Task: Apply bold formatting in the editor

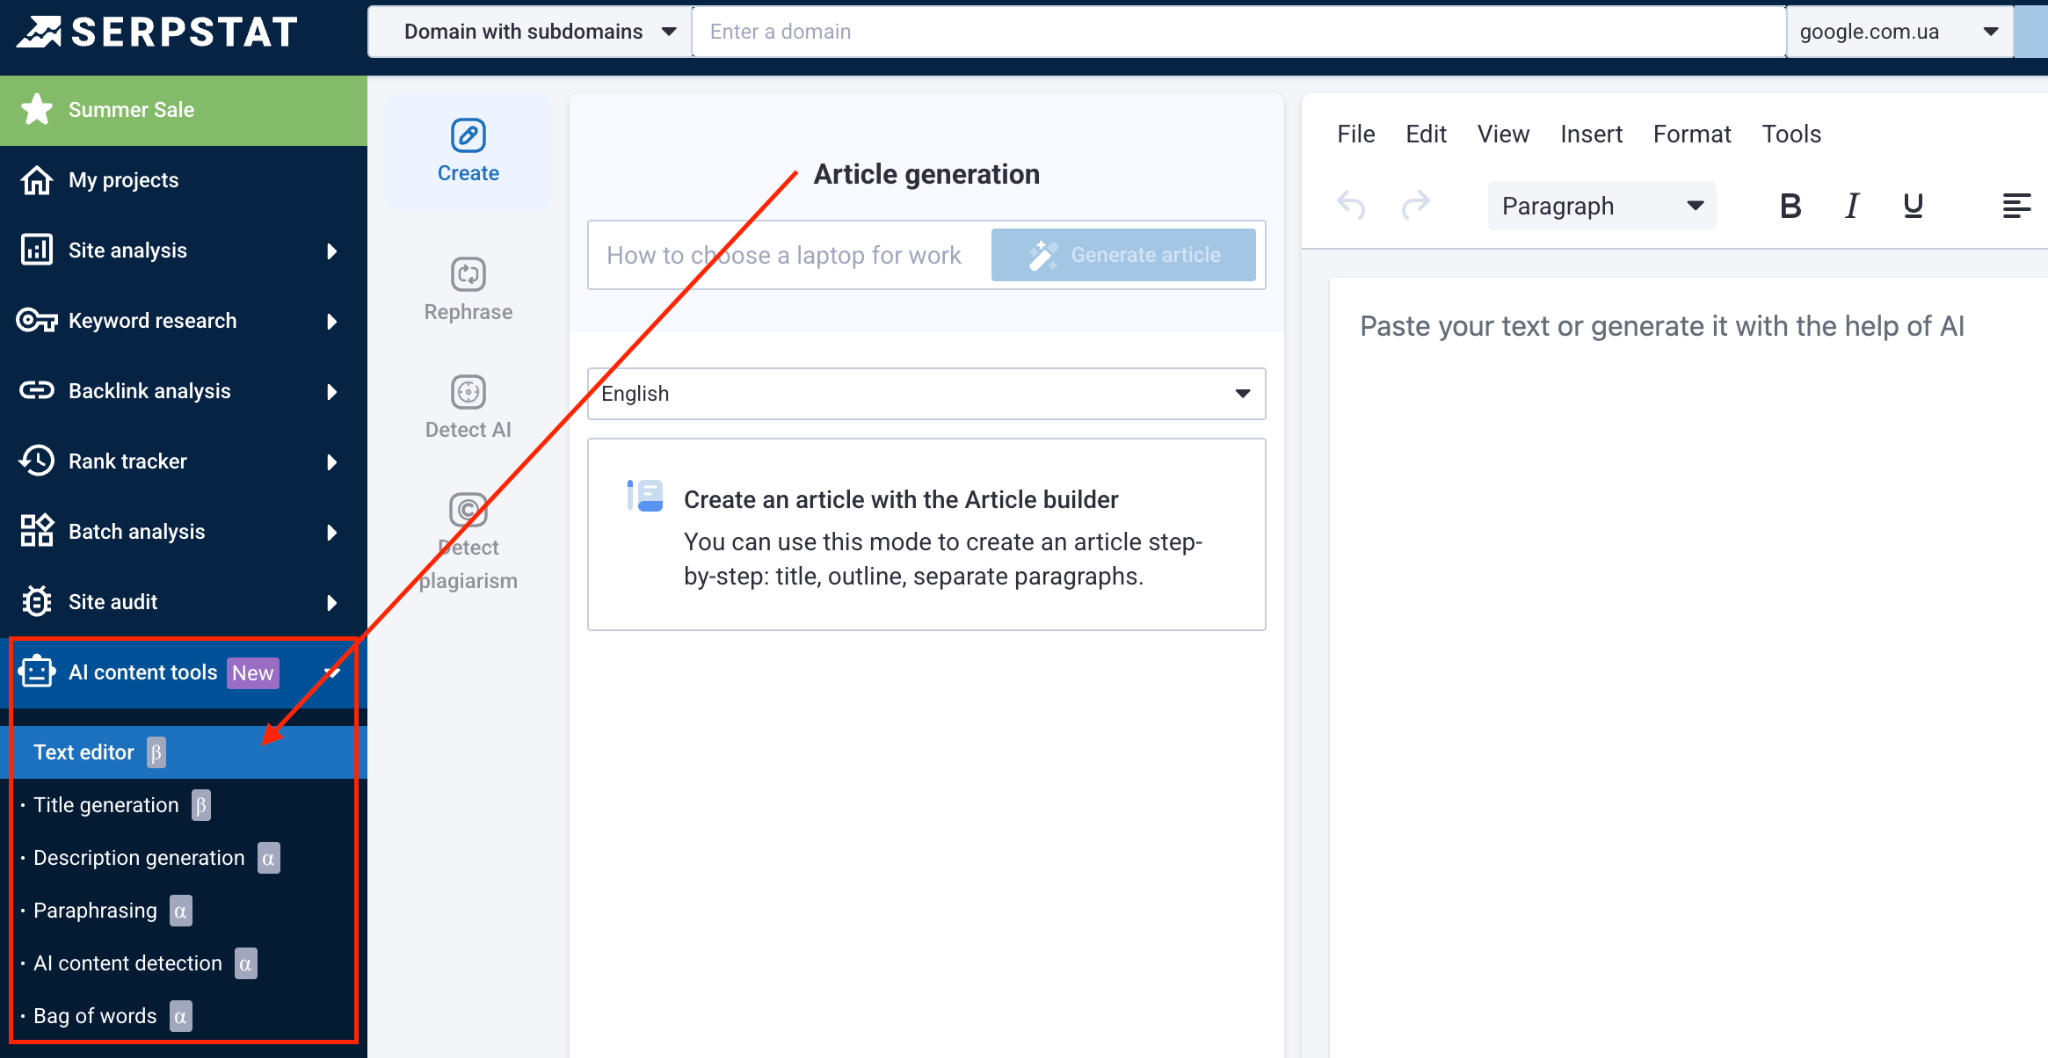Action: click(x=1789, y=205)
